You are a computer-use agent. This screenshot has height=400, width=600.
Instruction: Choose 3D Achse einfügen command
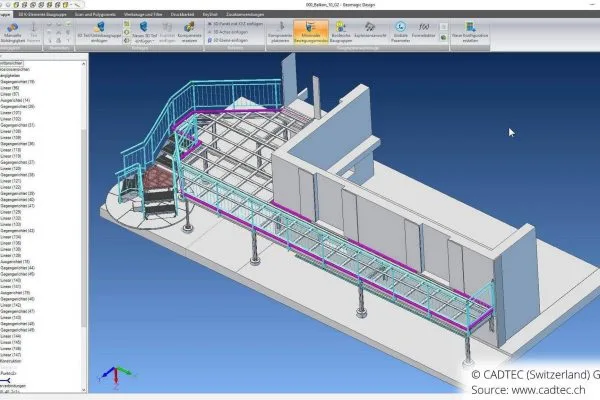pos(227,32)
